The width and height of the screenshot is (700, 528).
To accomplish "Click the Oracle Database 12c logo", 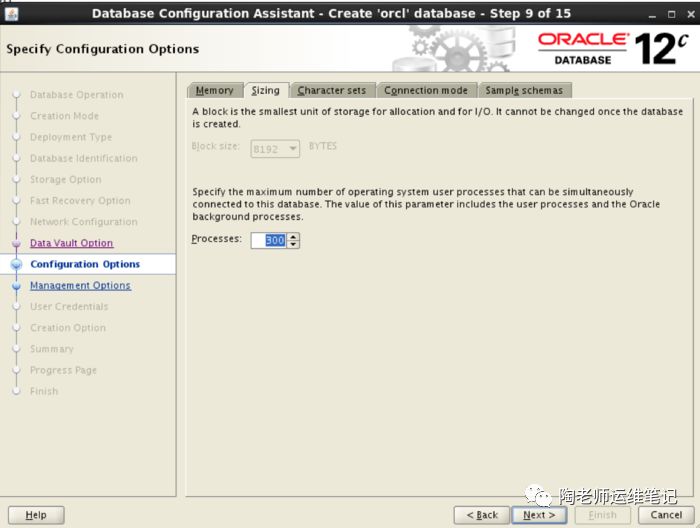I will 612,48.
